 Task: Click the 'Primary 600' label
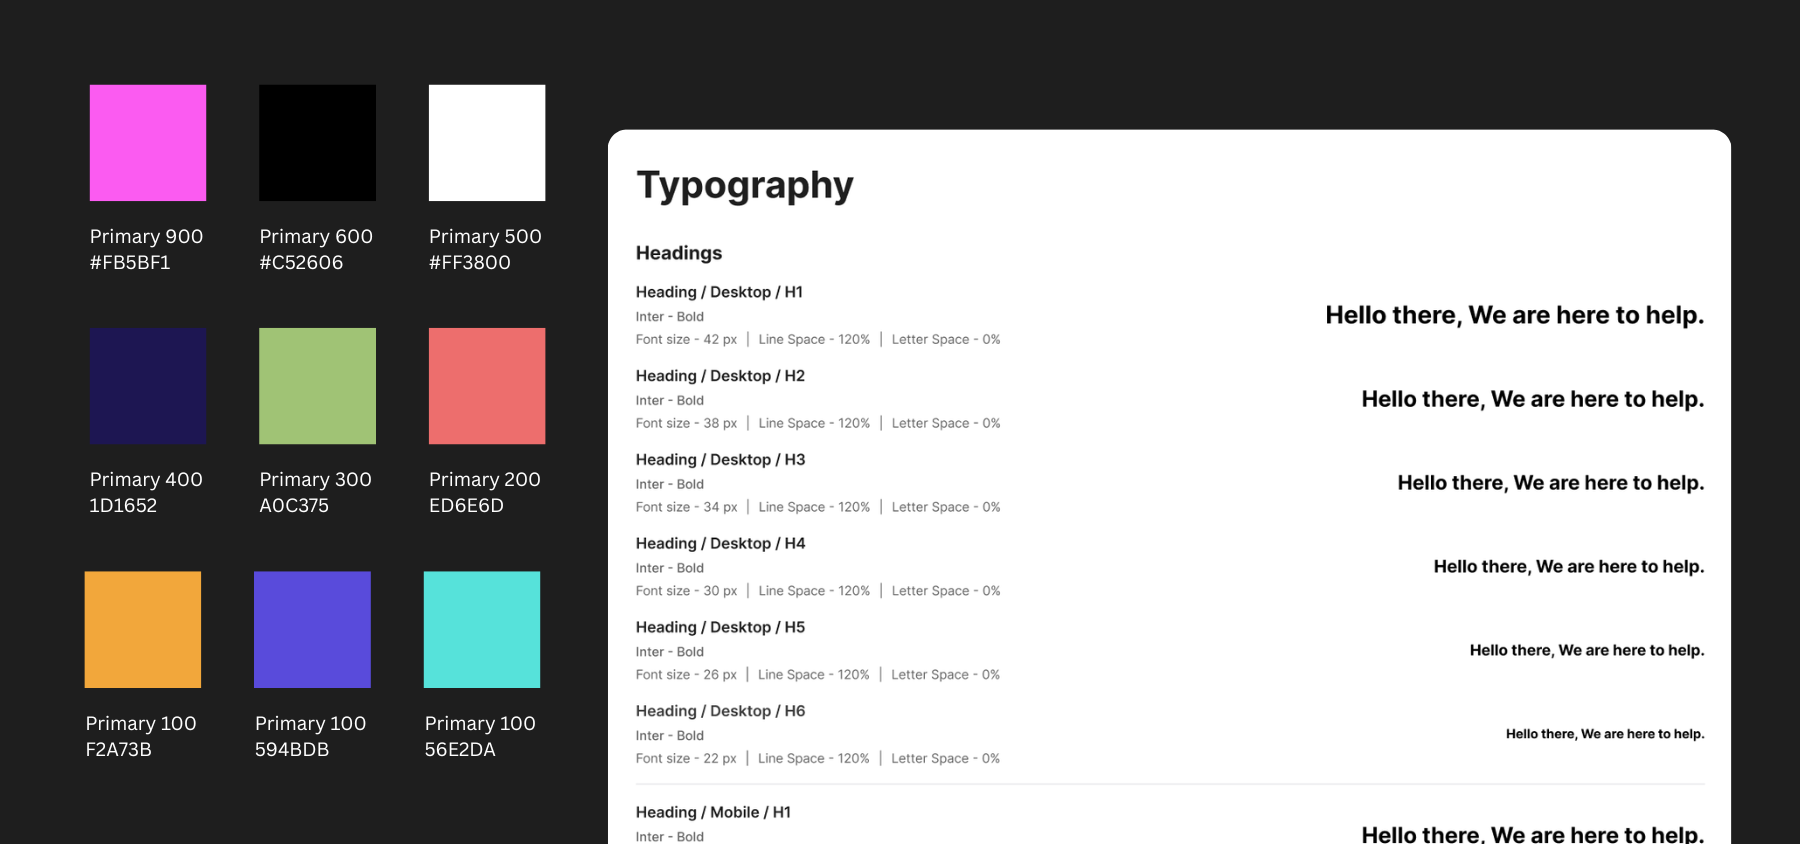click(316, 236)
